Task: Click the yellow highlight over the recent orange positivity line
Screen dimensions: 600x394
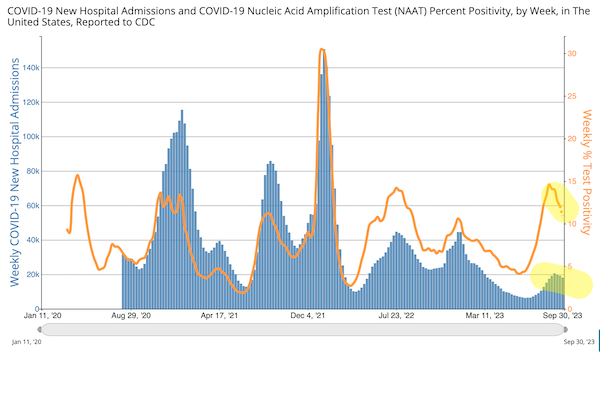Action: [560, 203]
